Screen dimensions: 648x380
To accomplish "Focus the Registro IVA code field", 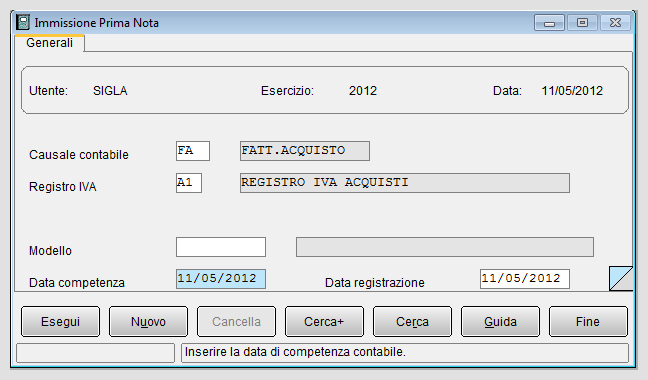I will (189, 183).
